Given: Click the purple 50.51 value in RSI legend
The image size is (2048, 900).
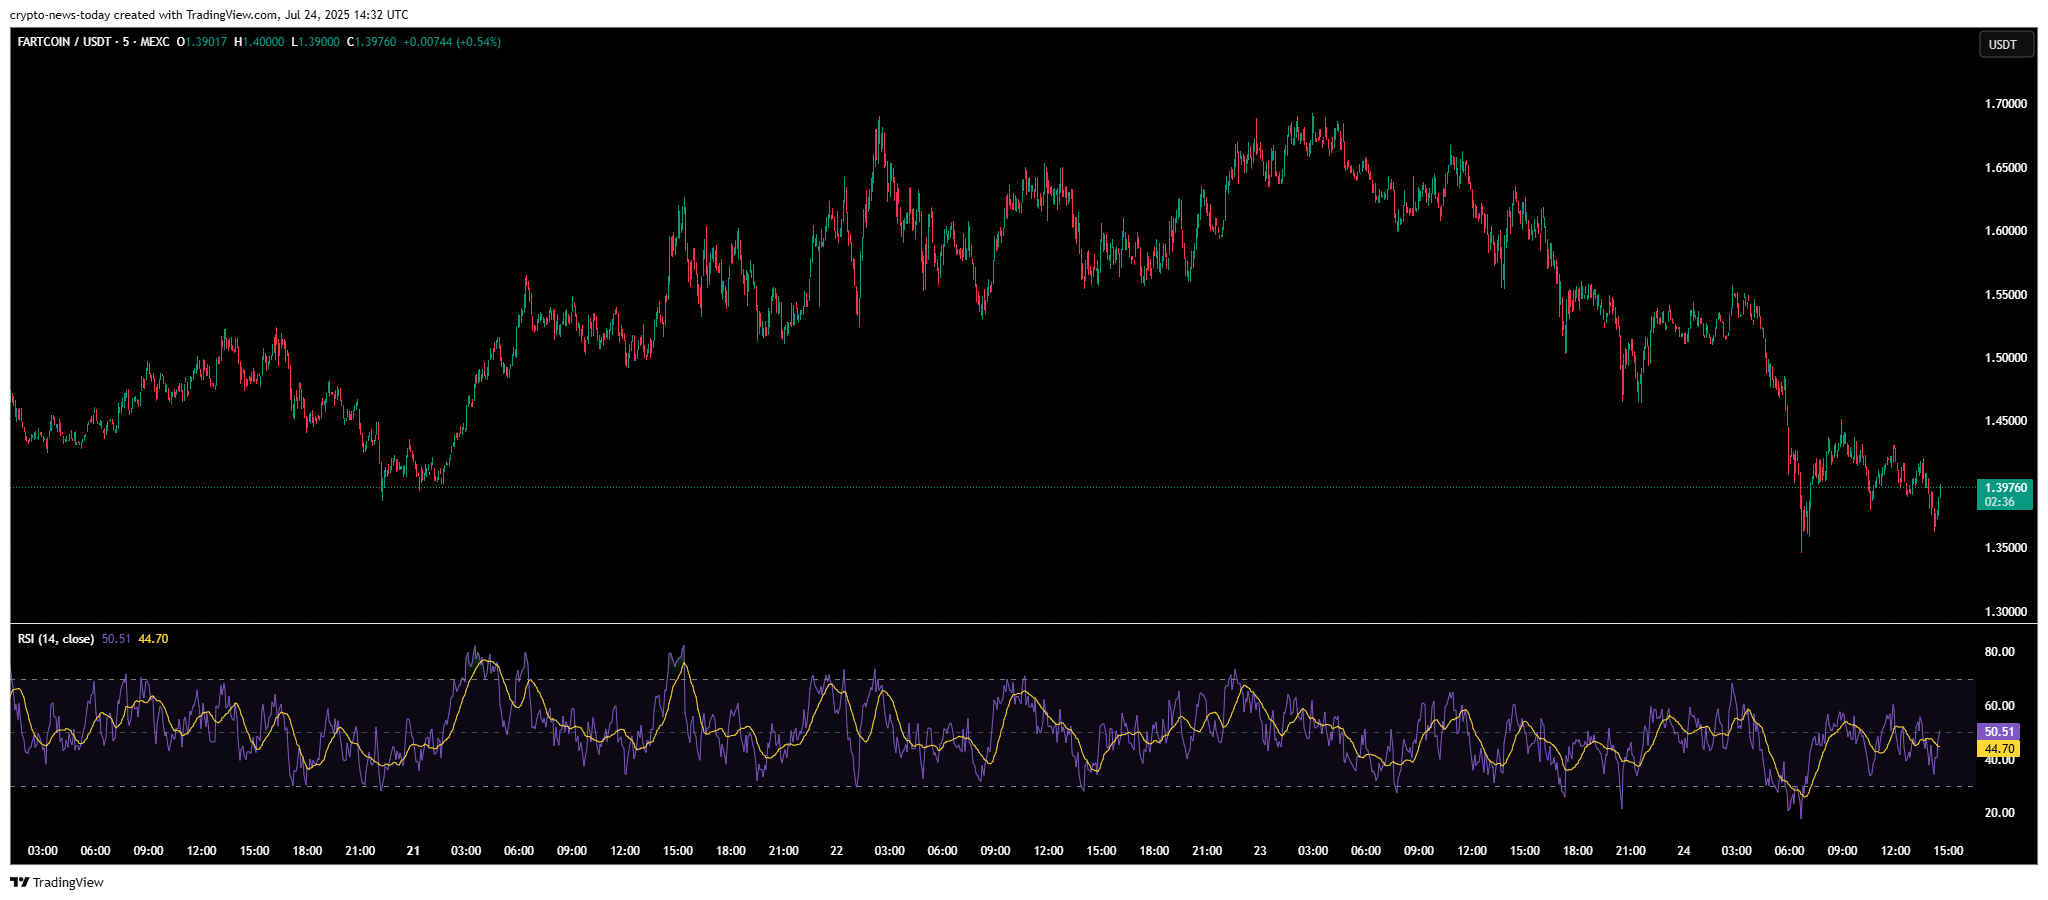Looking at the screenshot, I should (116, 638).
